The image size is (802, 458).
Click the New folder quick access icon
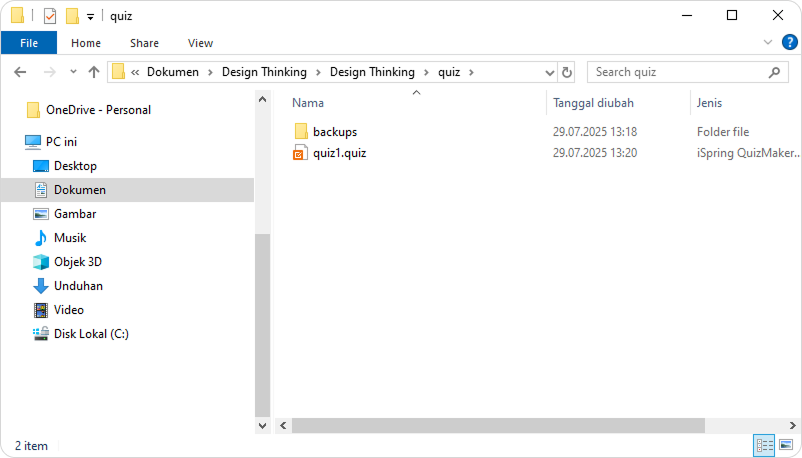tap(72, 16)
